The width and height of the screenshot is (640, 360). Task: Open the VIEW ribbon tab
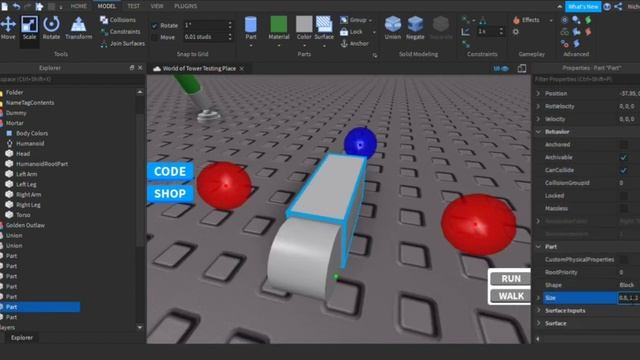[157, 6]
